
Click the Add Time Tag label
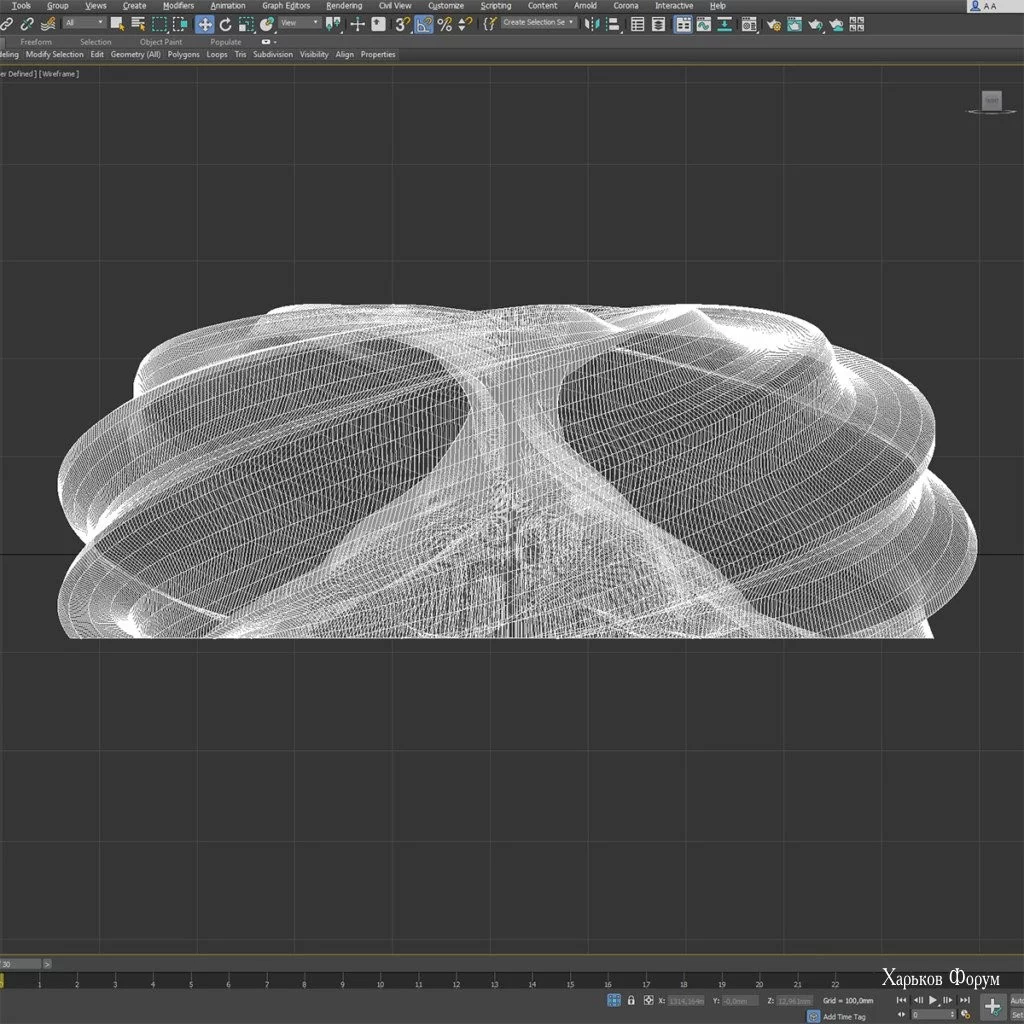pyautogui.click(x=844, y=1016)
